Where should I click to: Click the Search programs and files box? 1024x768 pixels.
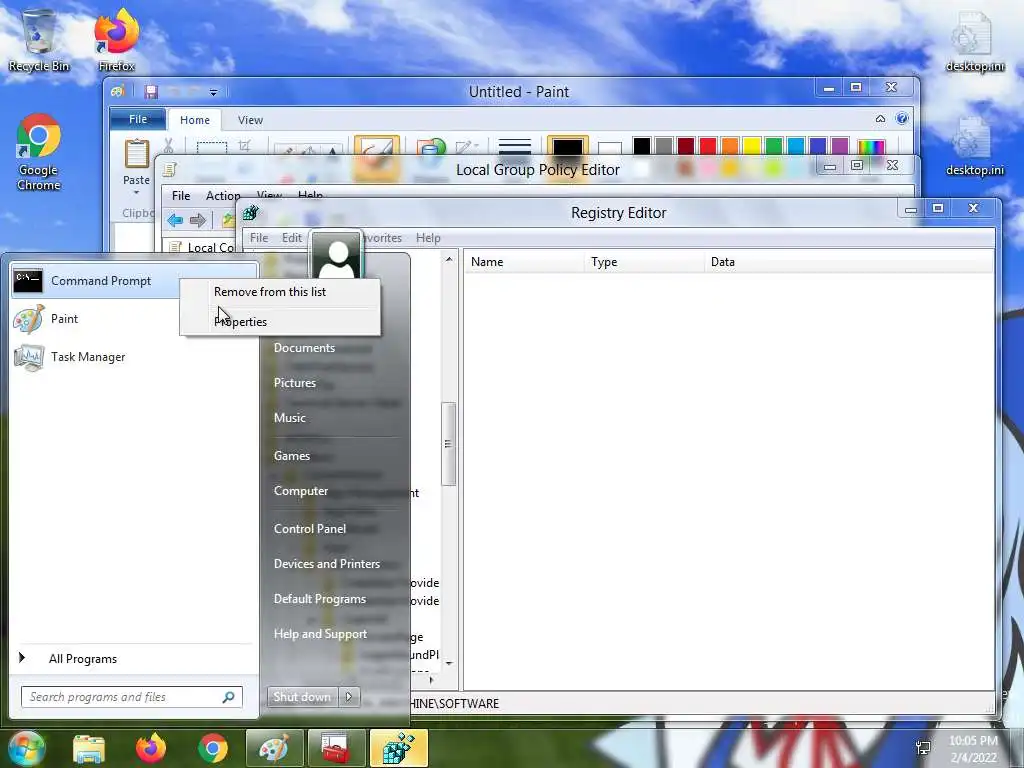pyautogui.click(x=131, y=697)
